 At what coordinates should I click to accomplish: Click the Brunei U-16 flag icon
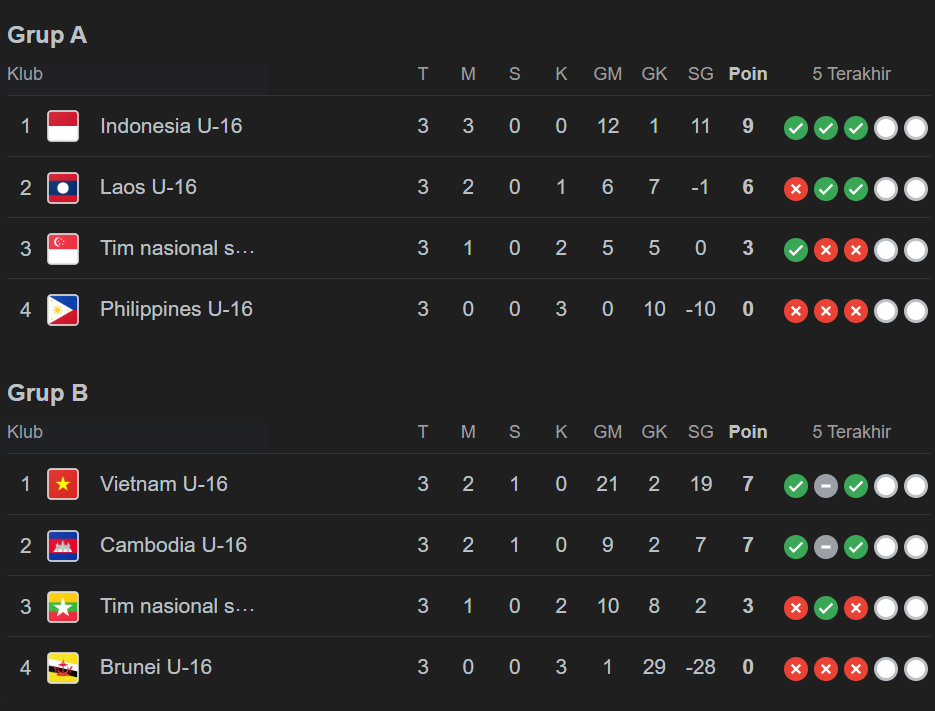[63, 668]
